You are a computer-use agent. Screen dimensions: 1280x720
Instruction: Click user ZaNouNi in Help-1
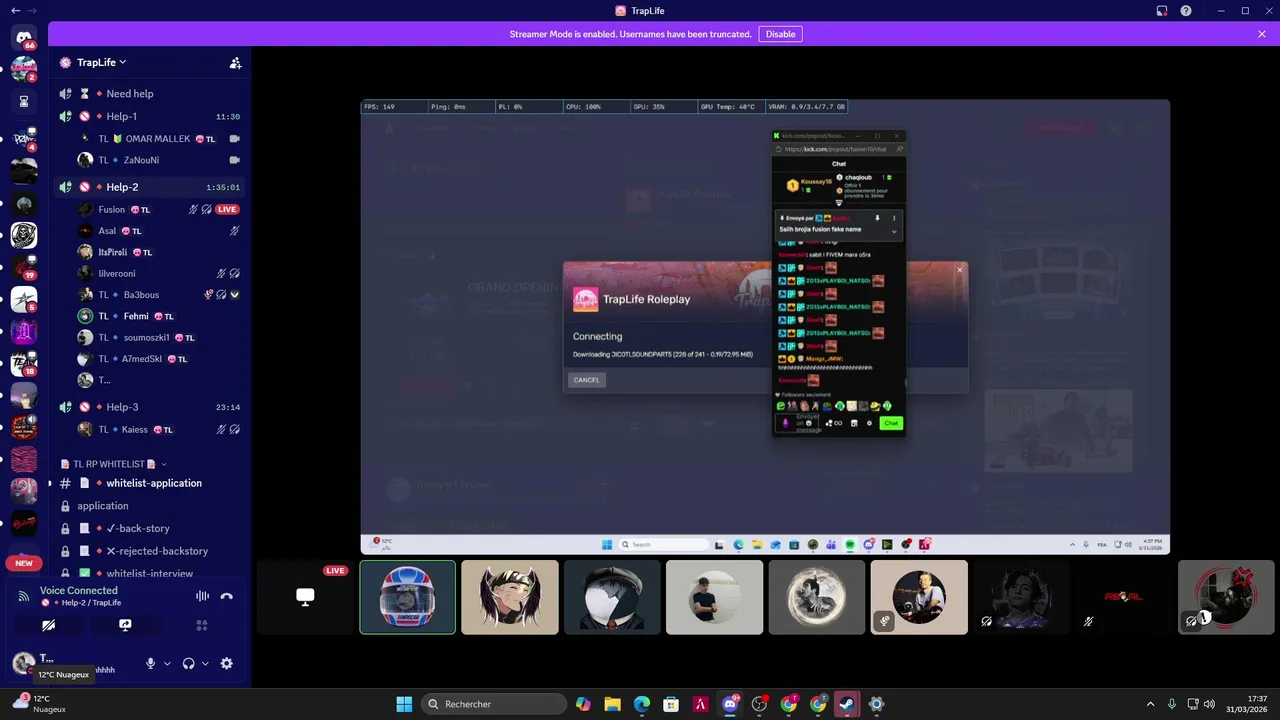(160, 160)
